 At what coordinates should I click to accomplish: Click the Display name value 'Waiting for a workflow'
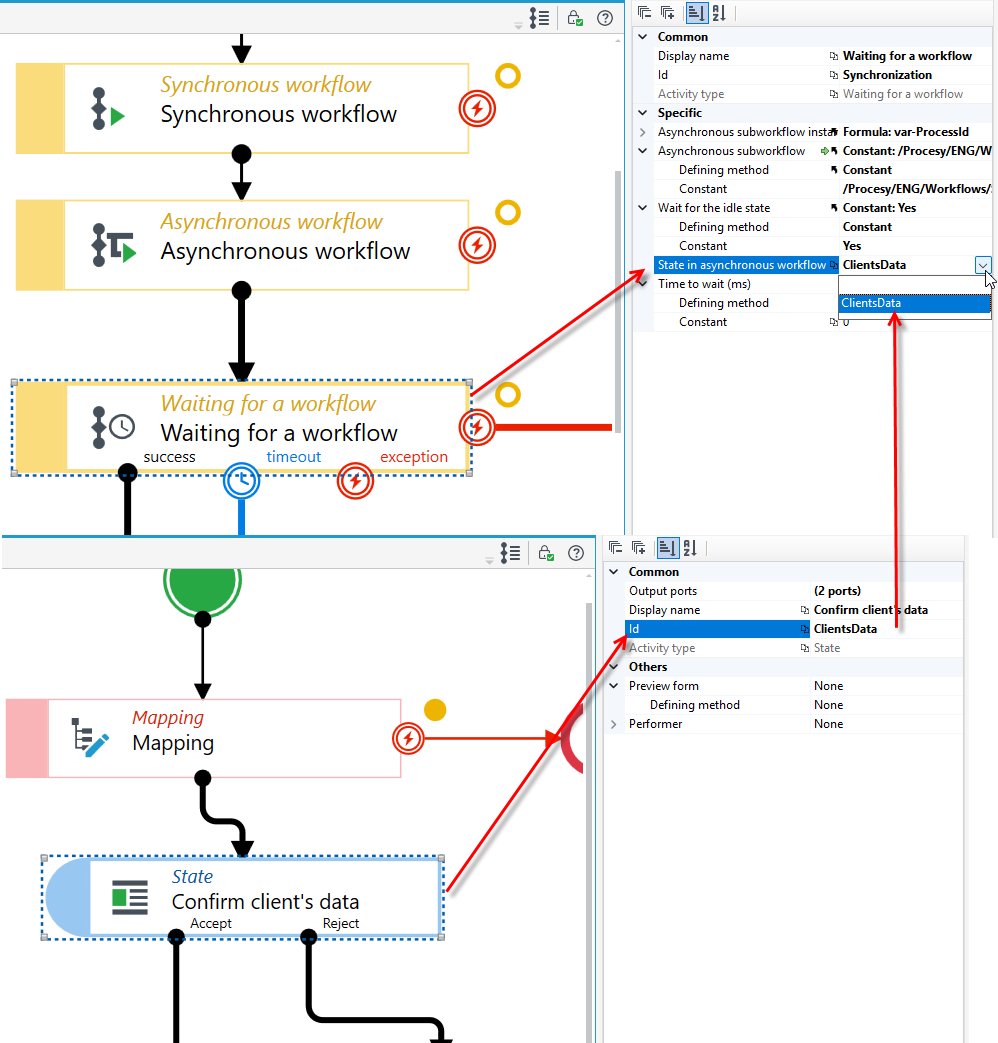[x=908, y=56]
